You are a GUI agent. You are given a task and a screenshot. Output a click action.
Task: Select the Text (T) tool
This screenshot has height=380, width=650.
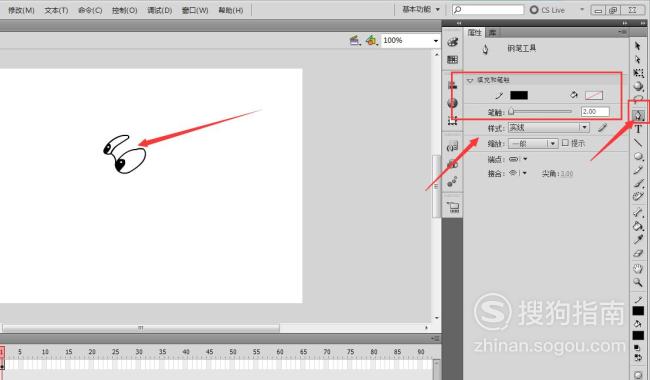(x=638, y=129)
